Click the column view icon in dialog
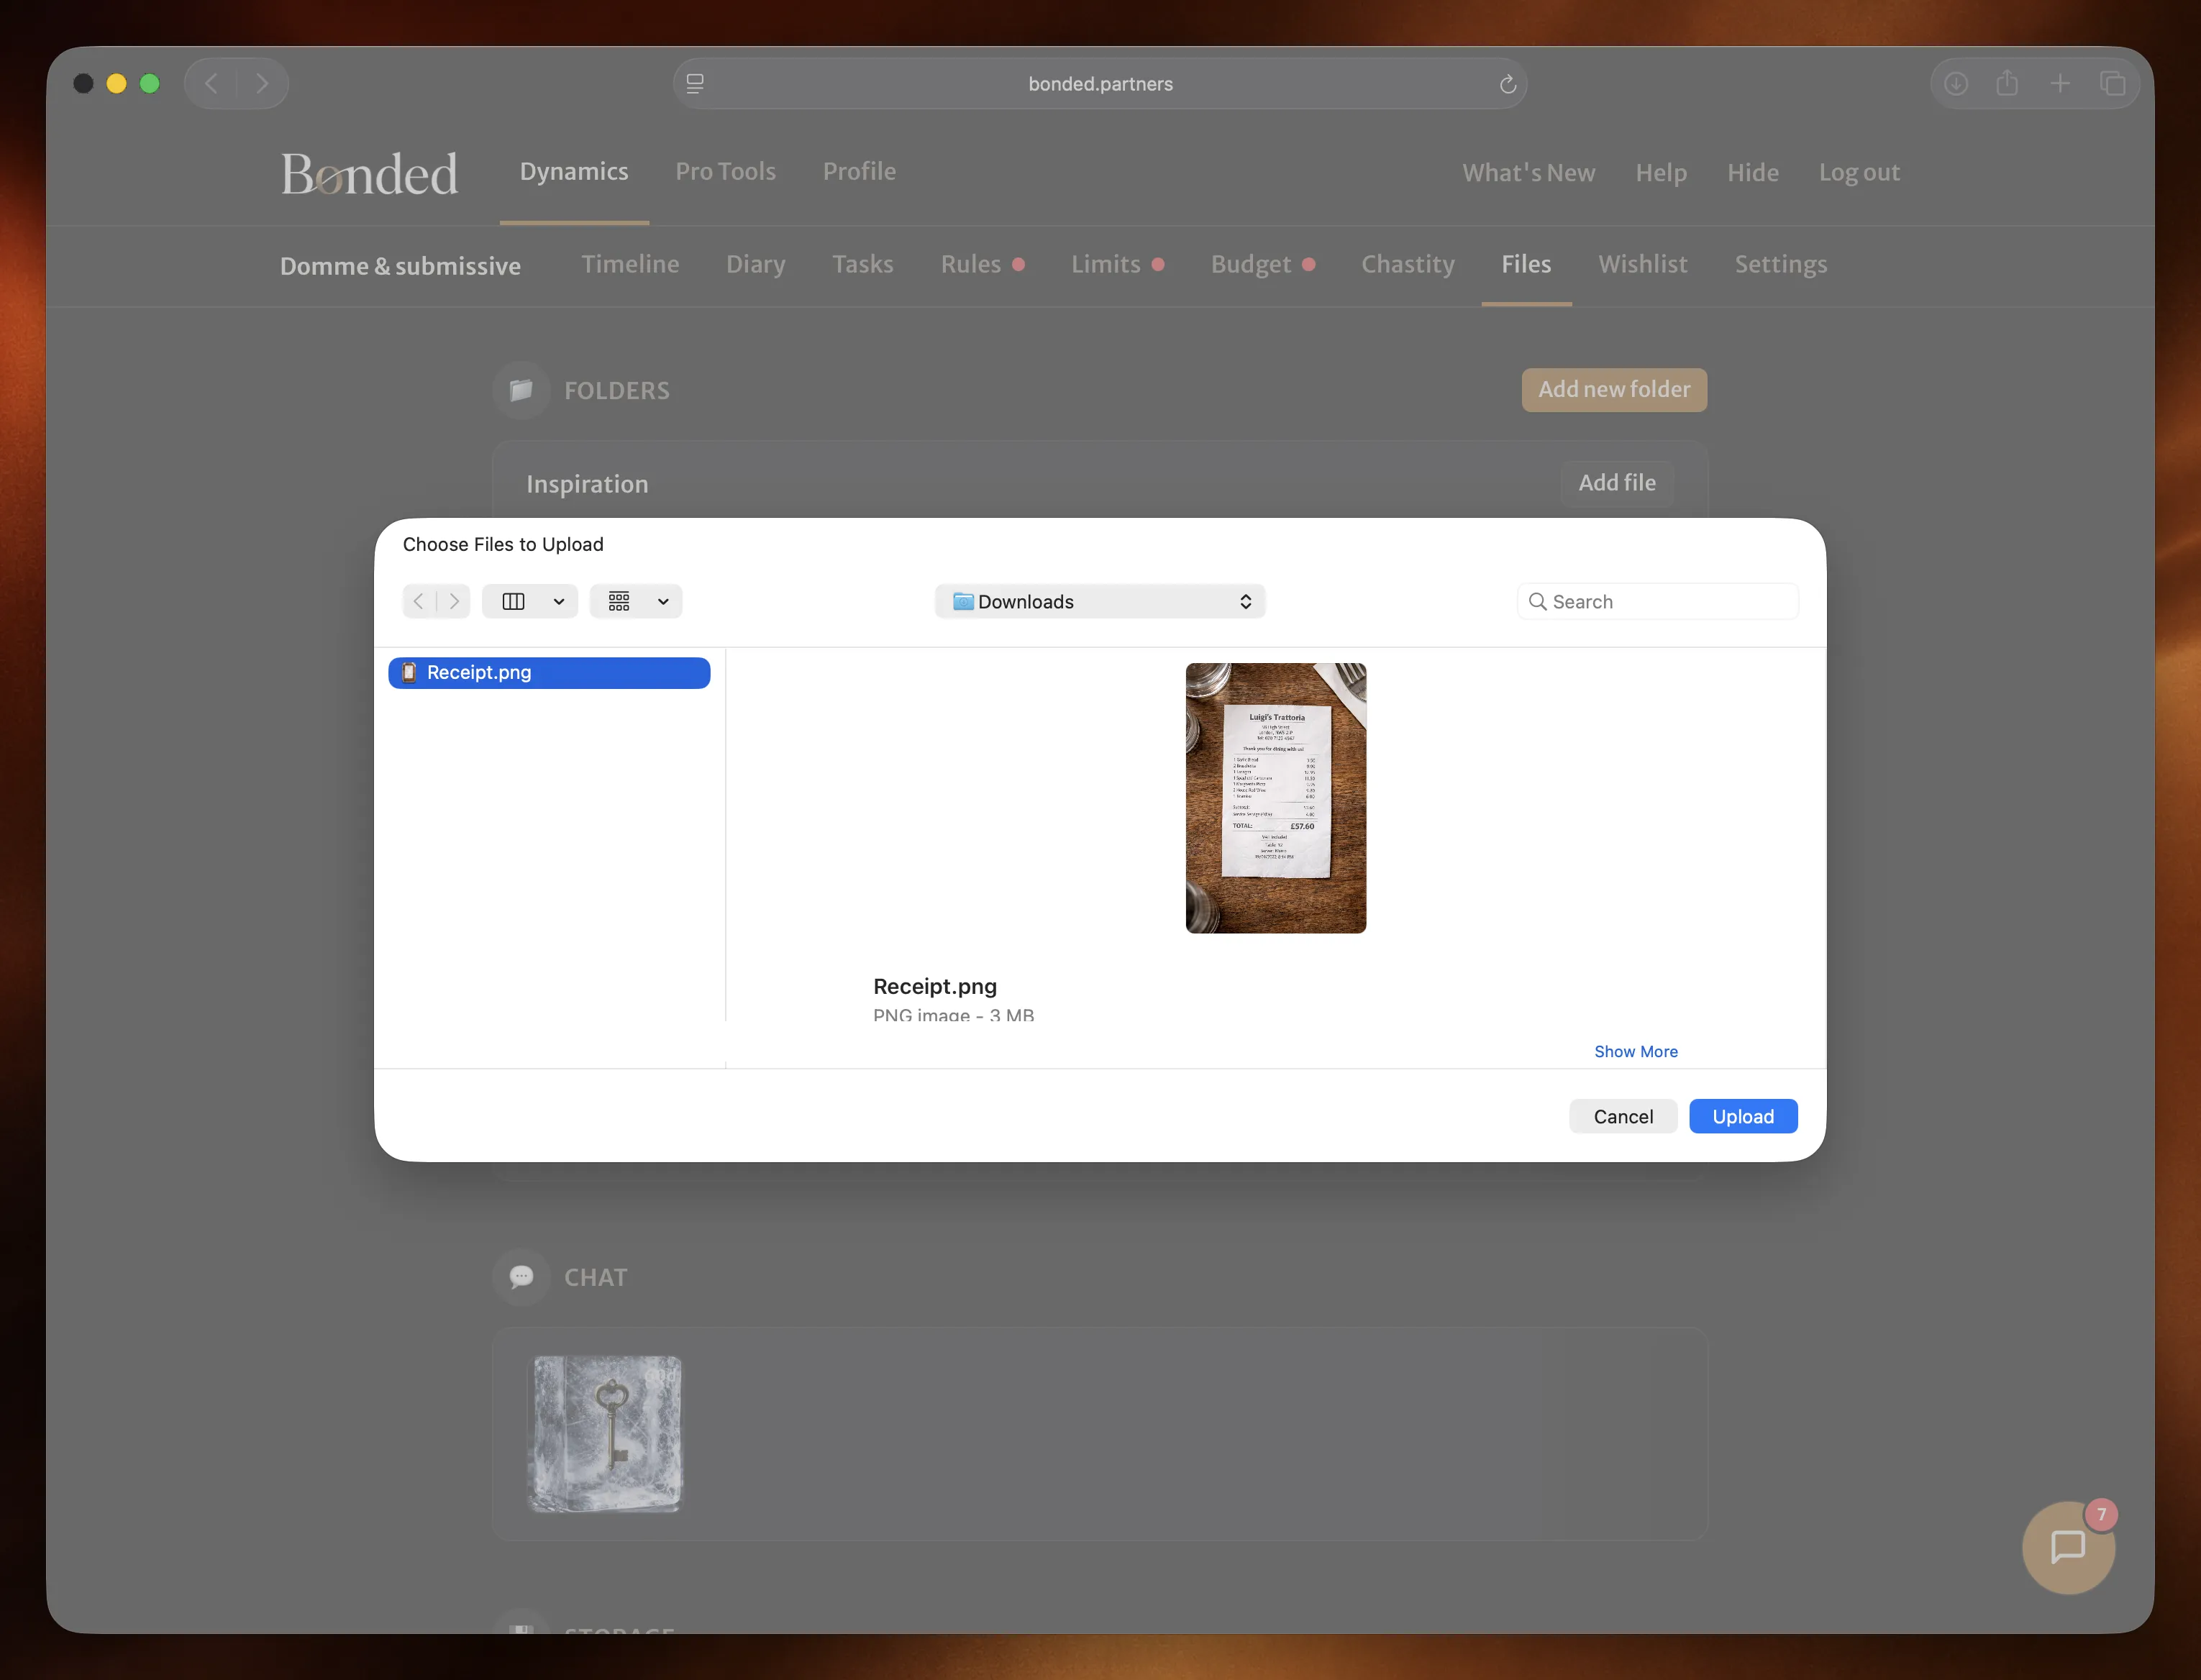Image resolution: width=2201 pixels, height=1680 pixels. [x=513, y=601]
